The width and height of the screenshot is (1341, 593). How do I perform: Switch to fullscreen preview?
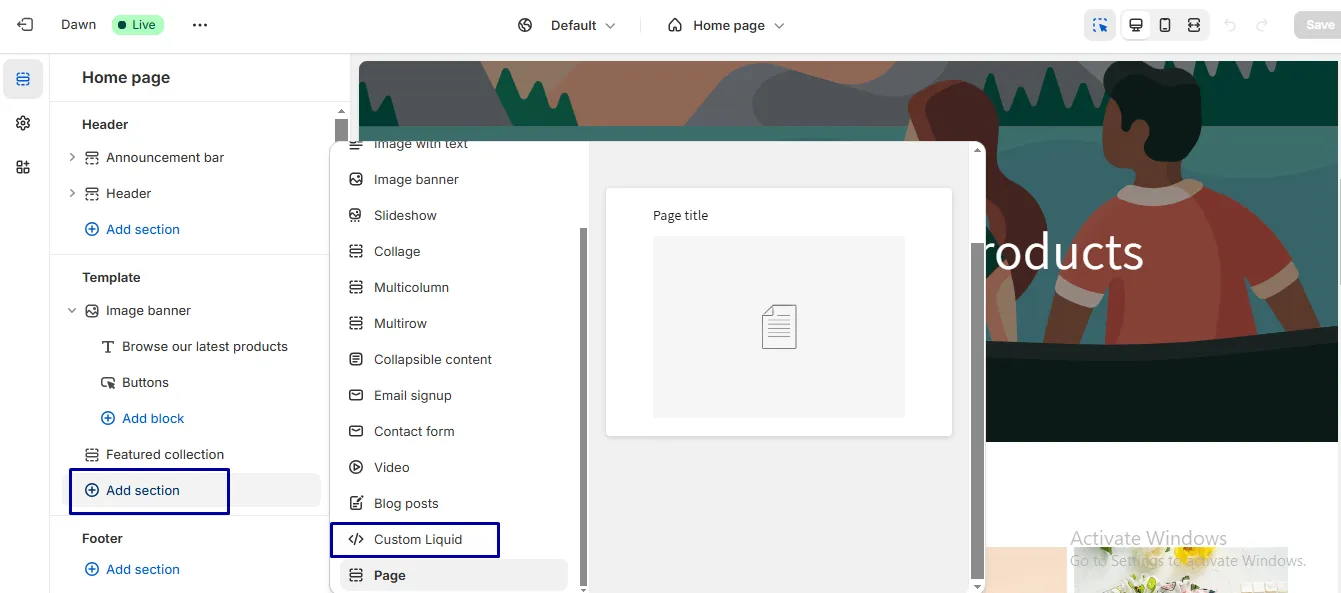click(x=1194, y=25)
